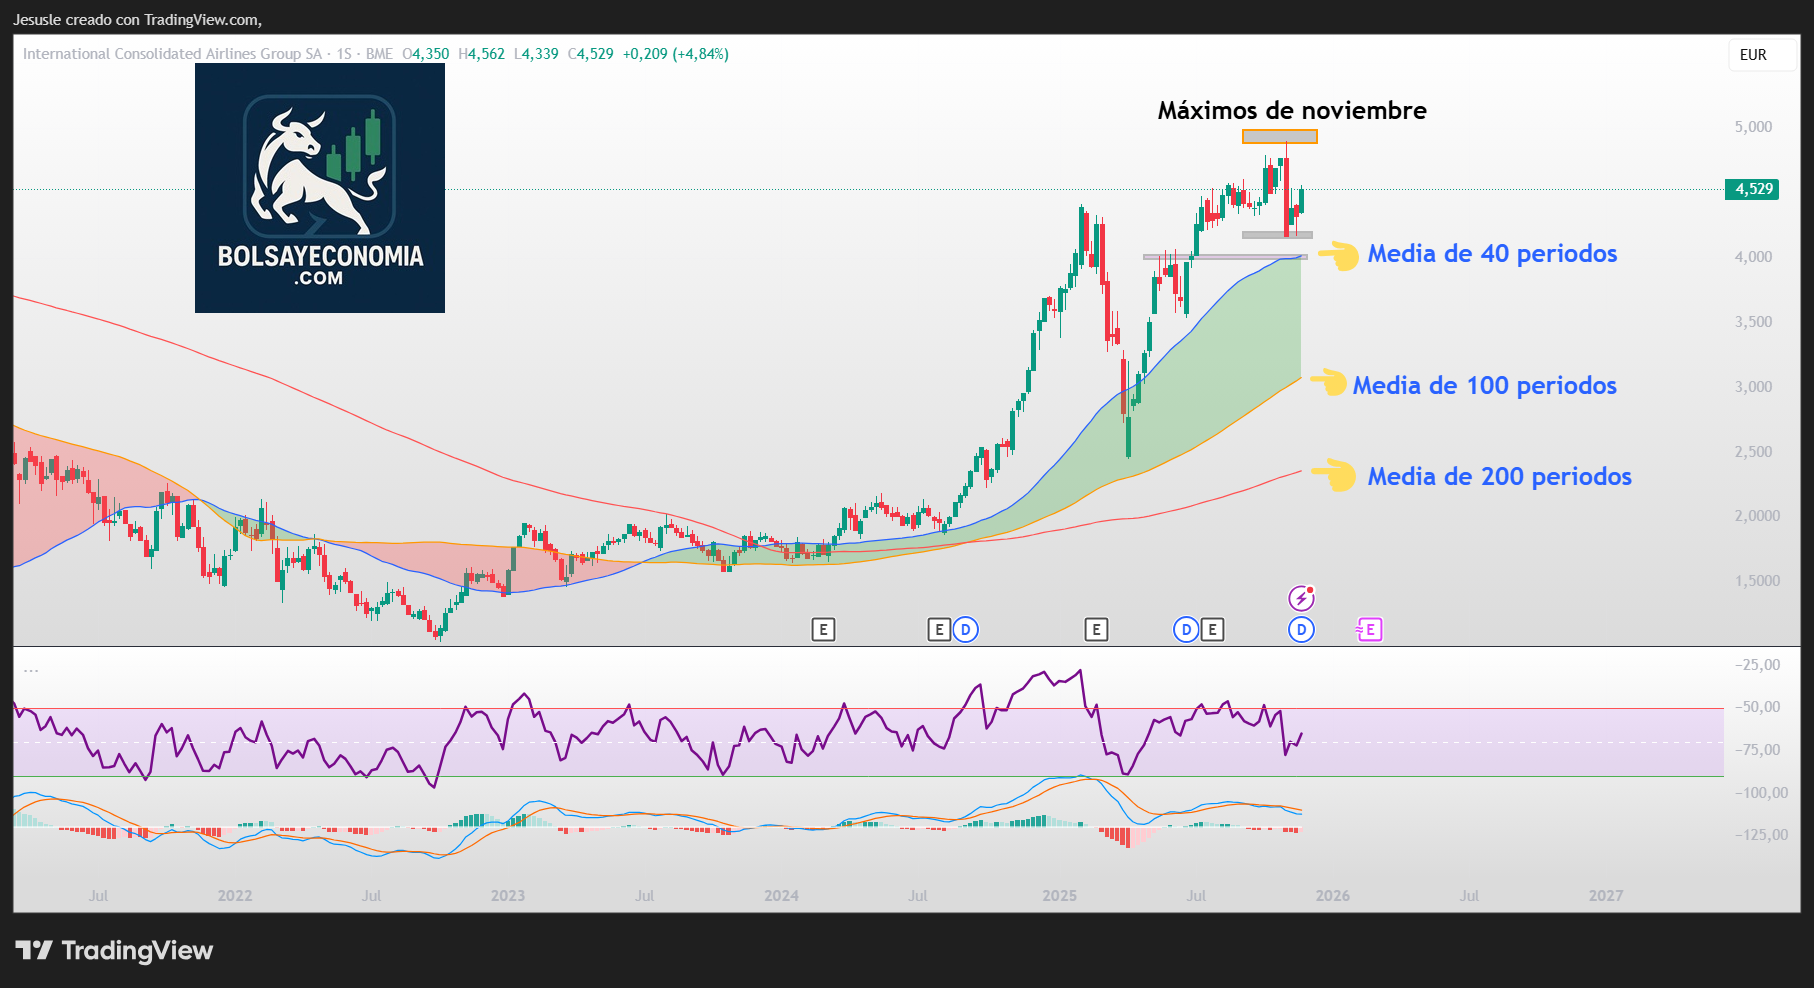Click the BOLSAYECONOMIA.COM watermark logo

click(x=319, y=190)
